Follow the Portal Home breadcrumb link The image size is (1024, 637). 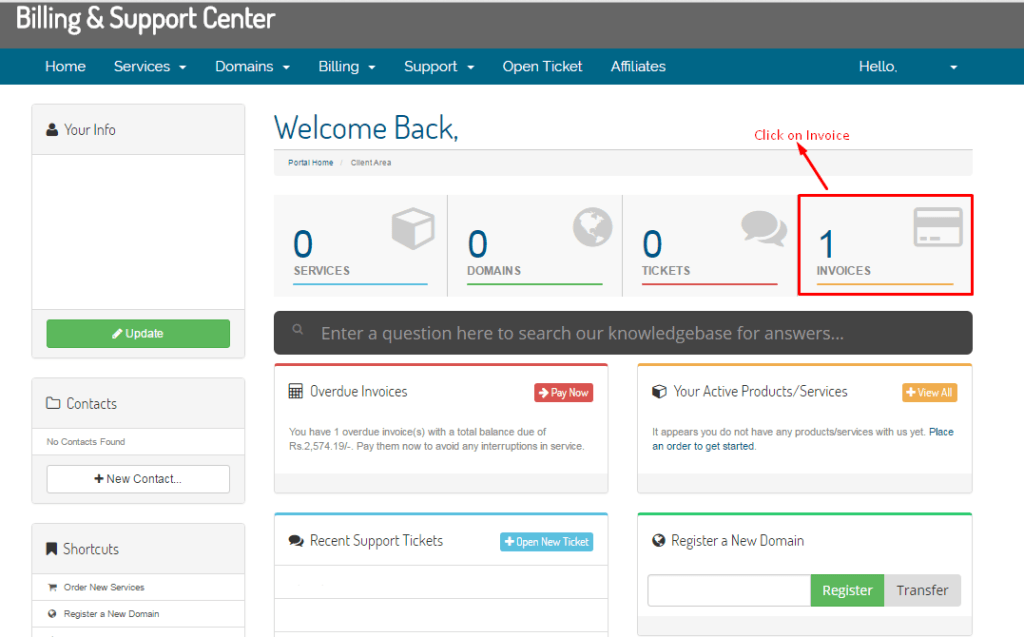[x=310, y=163]
